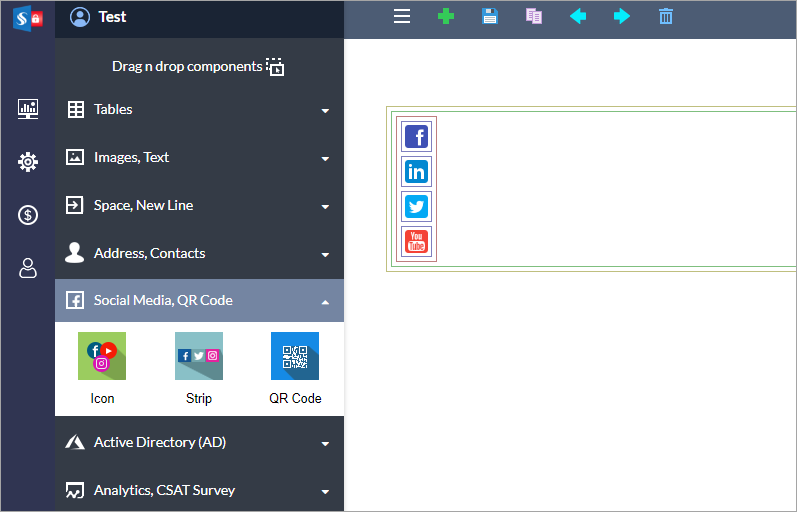Click the copy pages icon in toolbar

pos(534,16)
